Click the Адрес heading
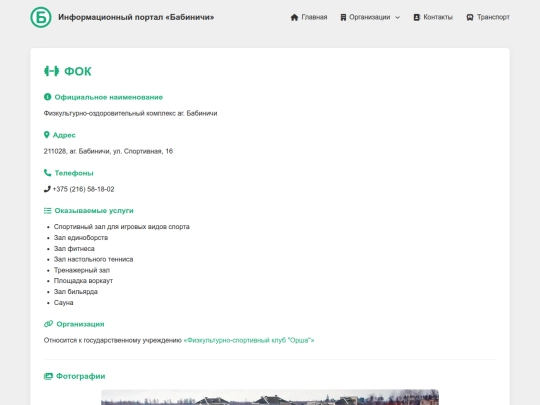540x405 pixels. [x=64, y=135]
